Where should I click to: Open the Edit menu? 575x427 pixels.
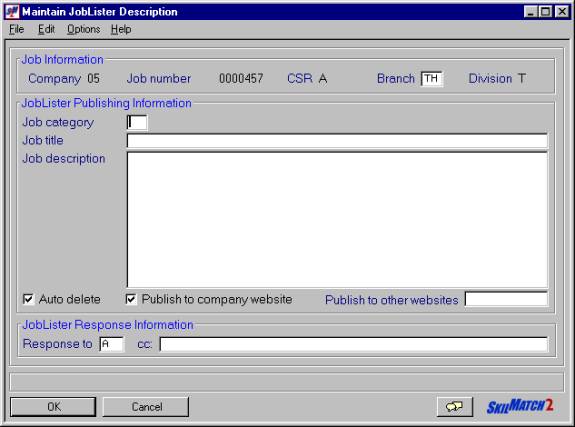46,29
